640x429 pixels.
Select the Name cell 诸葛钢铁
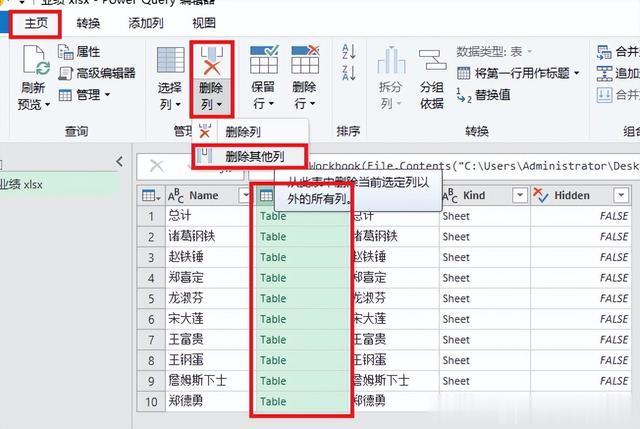191,236
